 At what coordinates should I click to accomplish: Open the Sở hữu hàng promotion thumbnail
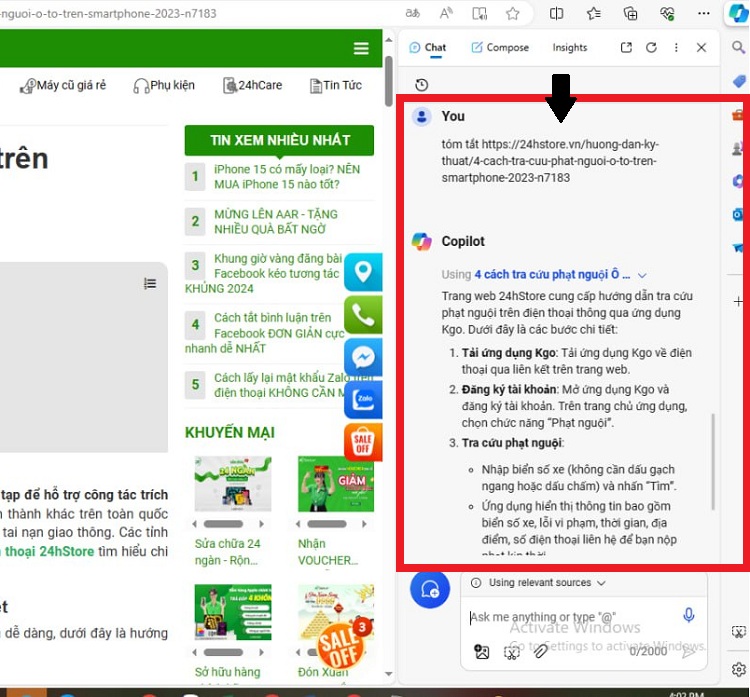[x=233, y=612]
